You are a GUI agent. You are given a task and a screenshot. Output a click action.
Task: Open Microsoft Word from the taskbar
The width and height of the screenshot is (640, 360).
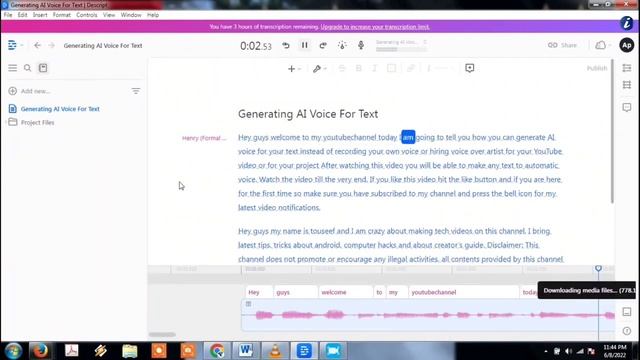245,351
